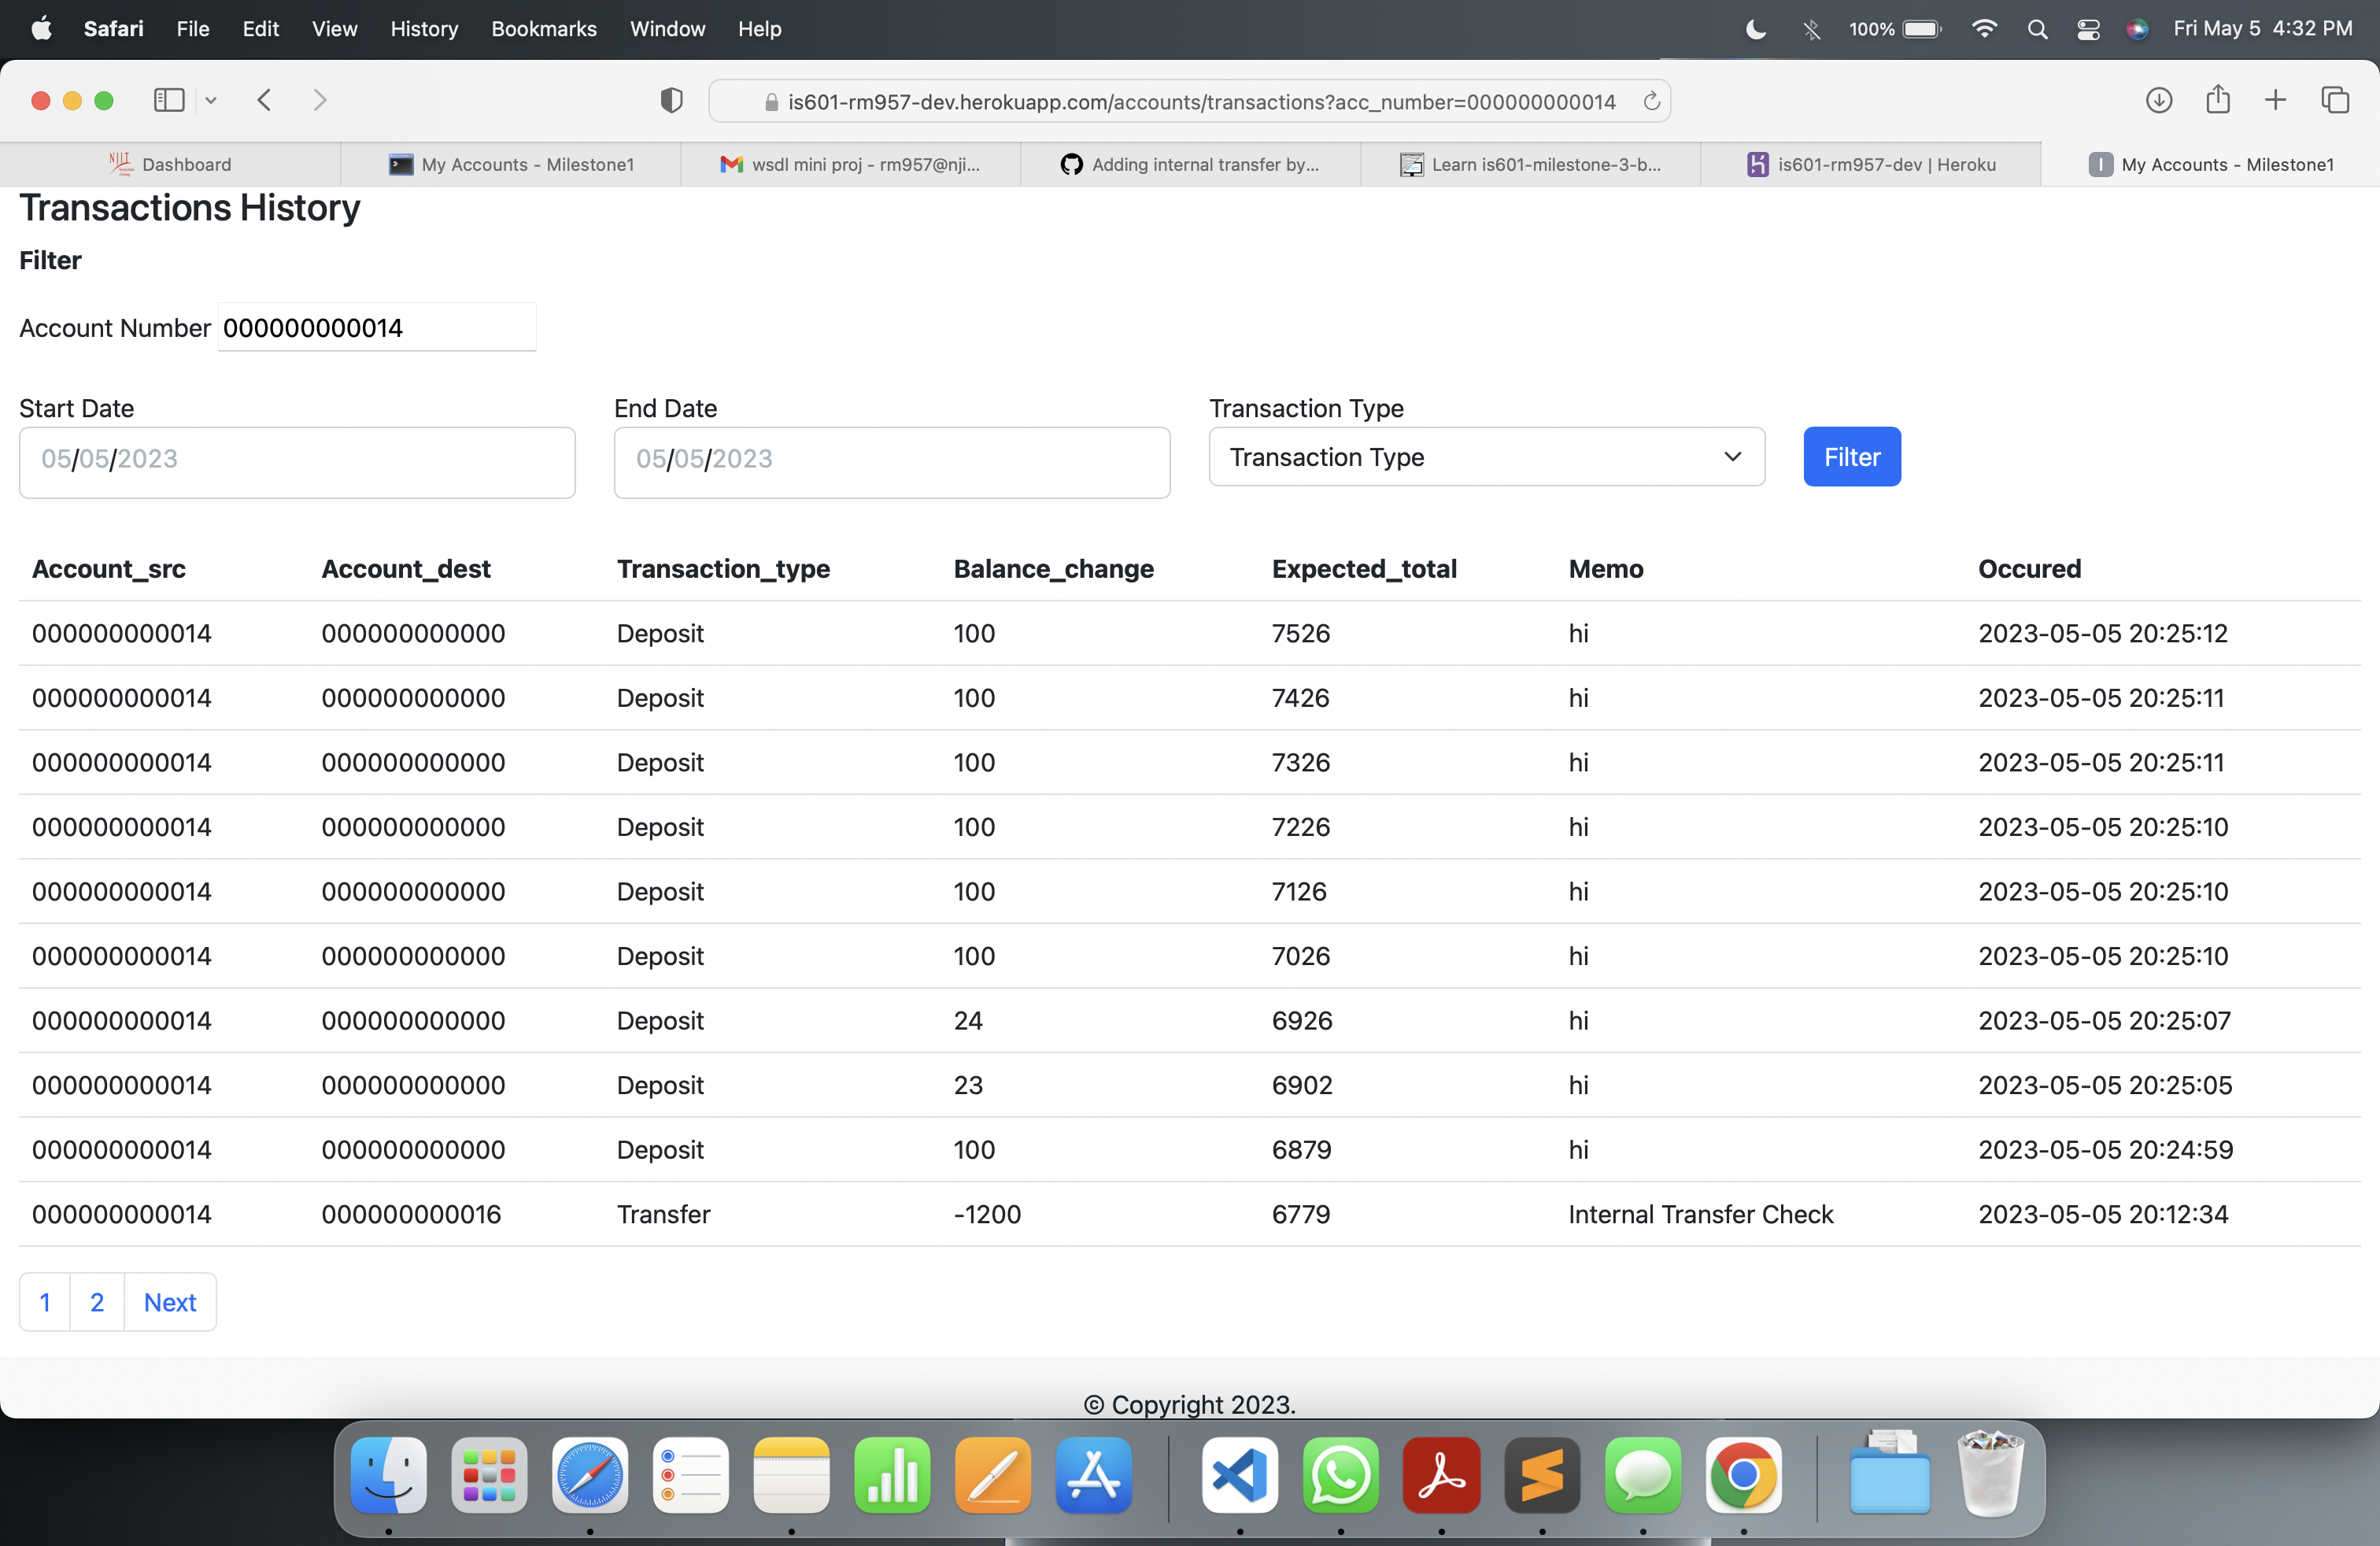Click the page 1 pagination link
This screenshot has width=2380, height=1546.
pyautogui.click(x=45, y=1302)
